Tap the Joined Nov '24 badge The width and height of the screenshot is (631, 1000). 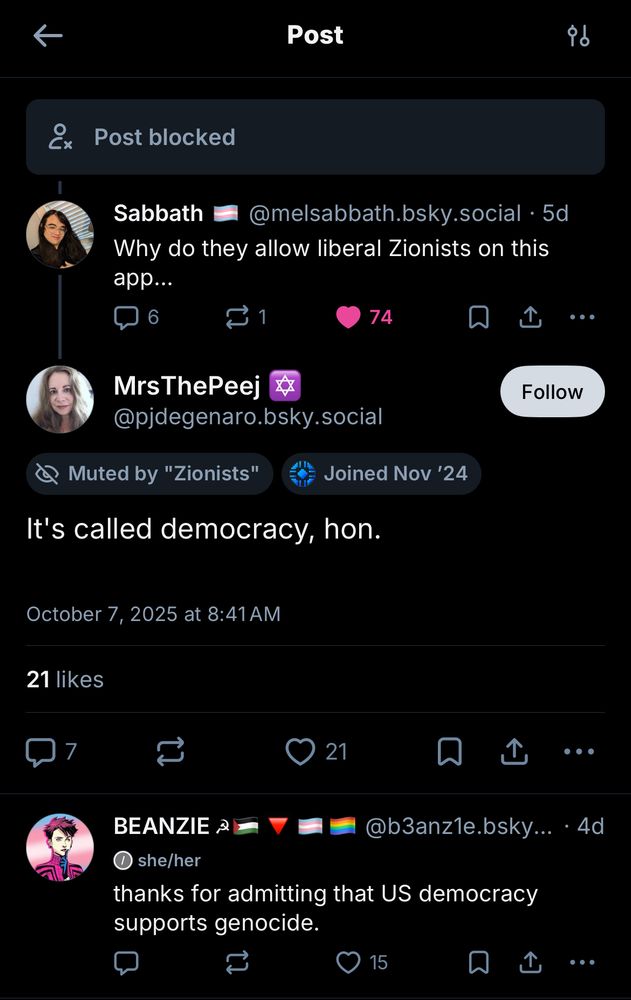(381, 473)
